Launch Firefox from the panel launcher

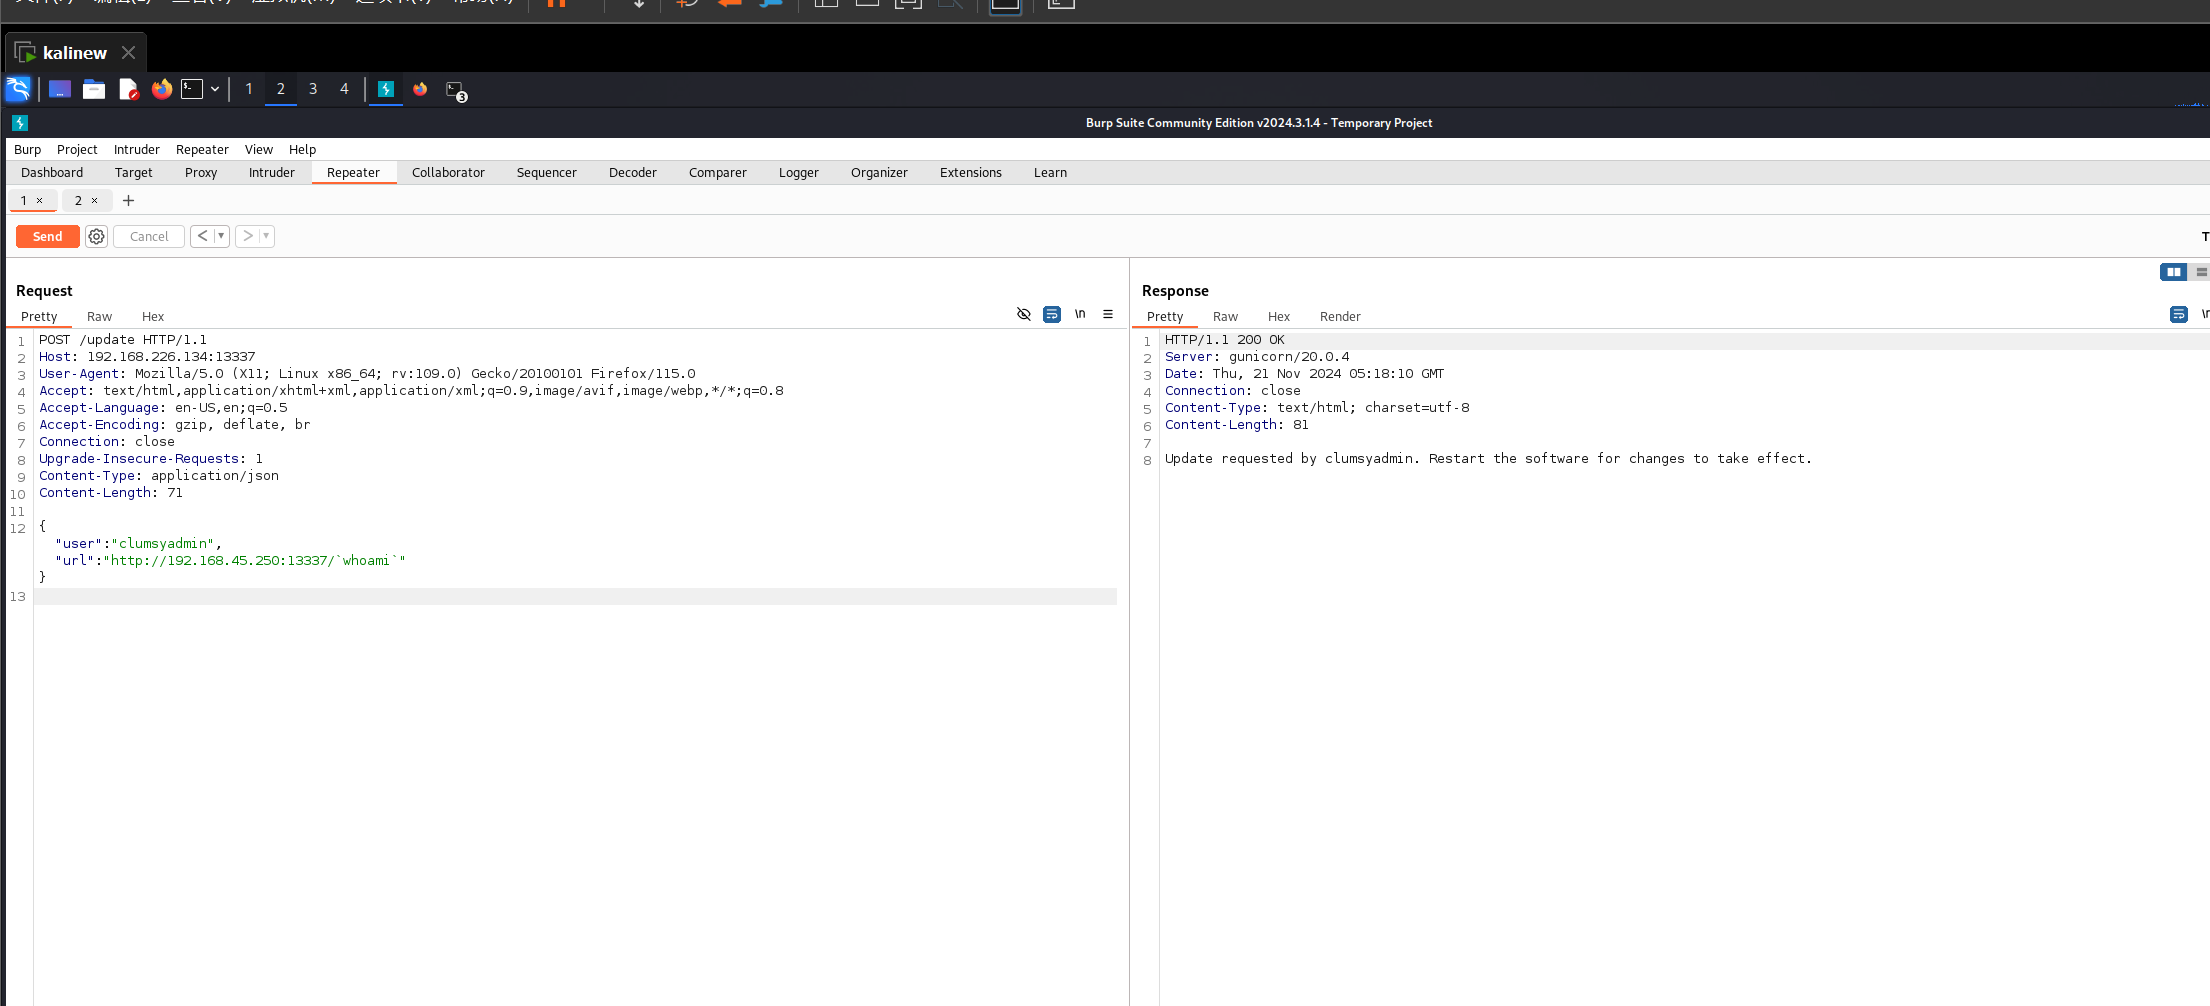click(x=161, y=89)
